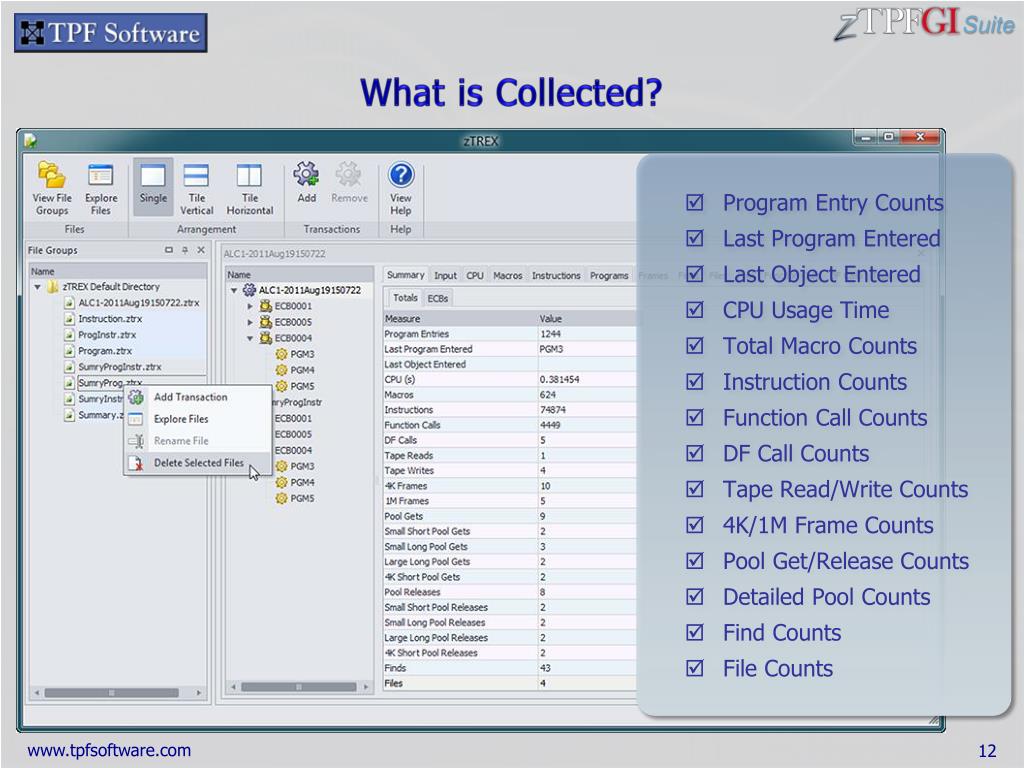Toggle the Detailed Pool Counts checkbox
Image resolution: width=1024 pixels, height=768 pixels.
(695, 596)
